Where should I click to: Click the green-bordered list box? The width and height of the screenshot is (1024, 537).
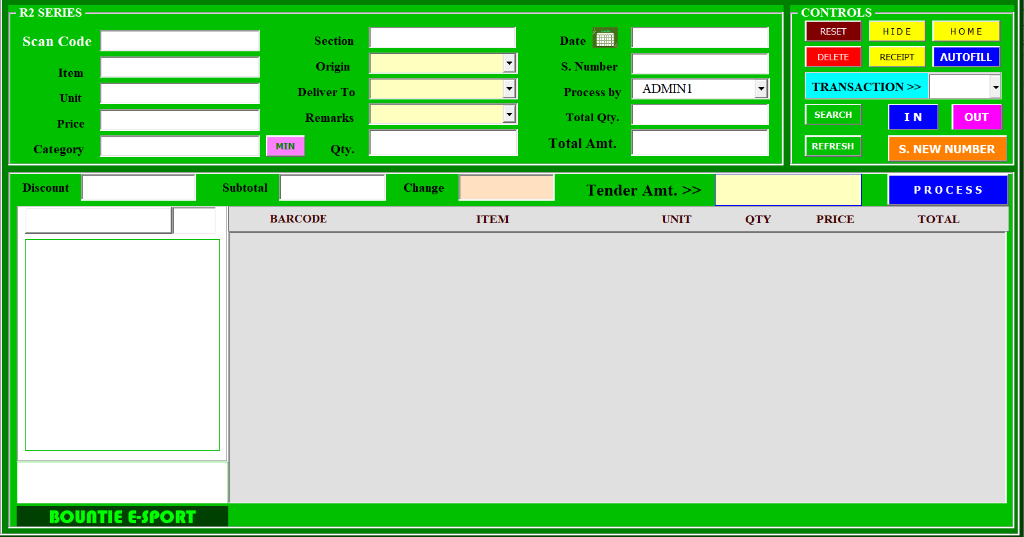click(x=122, y=345)
